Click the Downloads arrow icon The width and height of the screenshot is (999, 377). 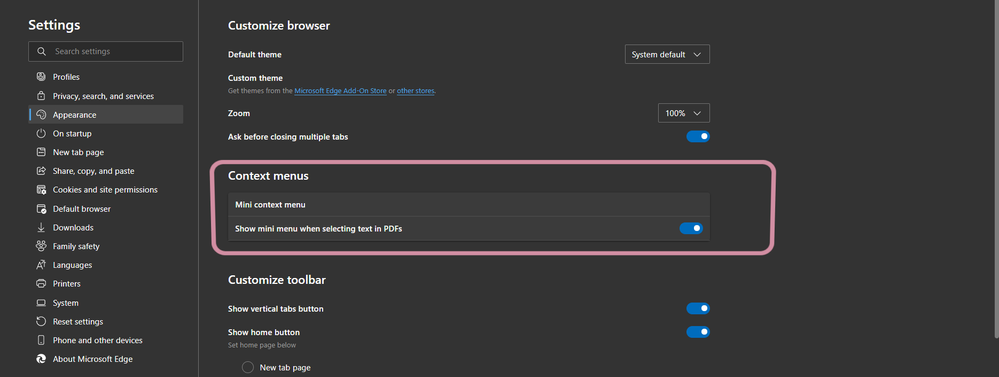click(41, 227)
